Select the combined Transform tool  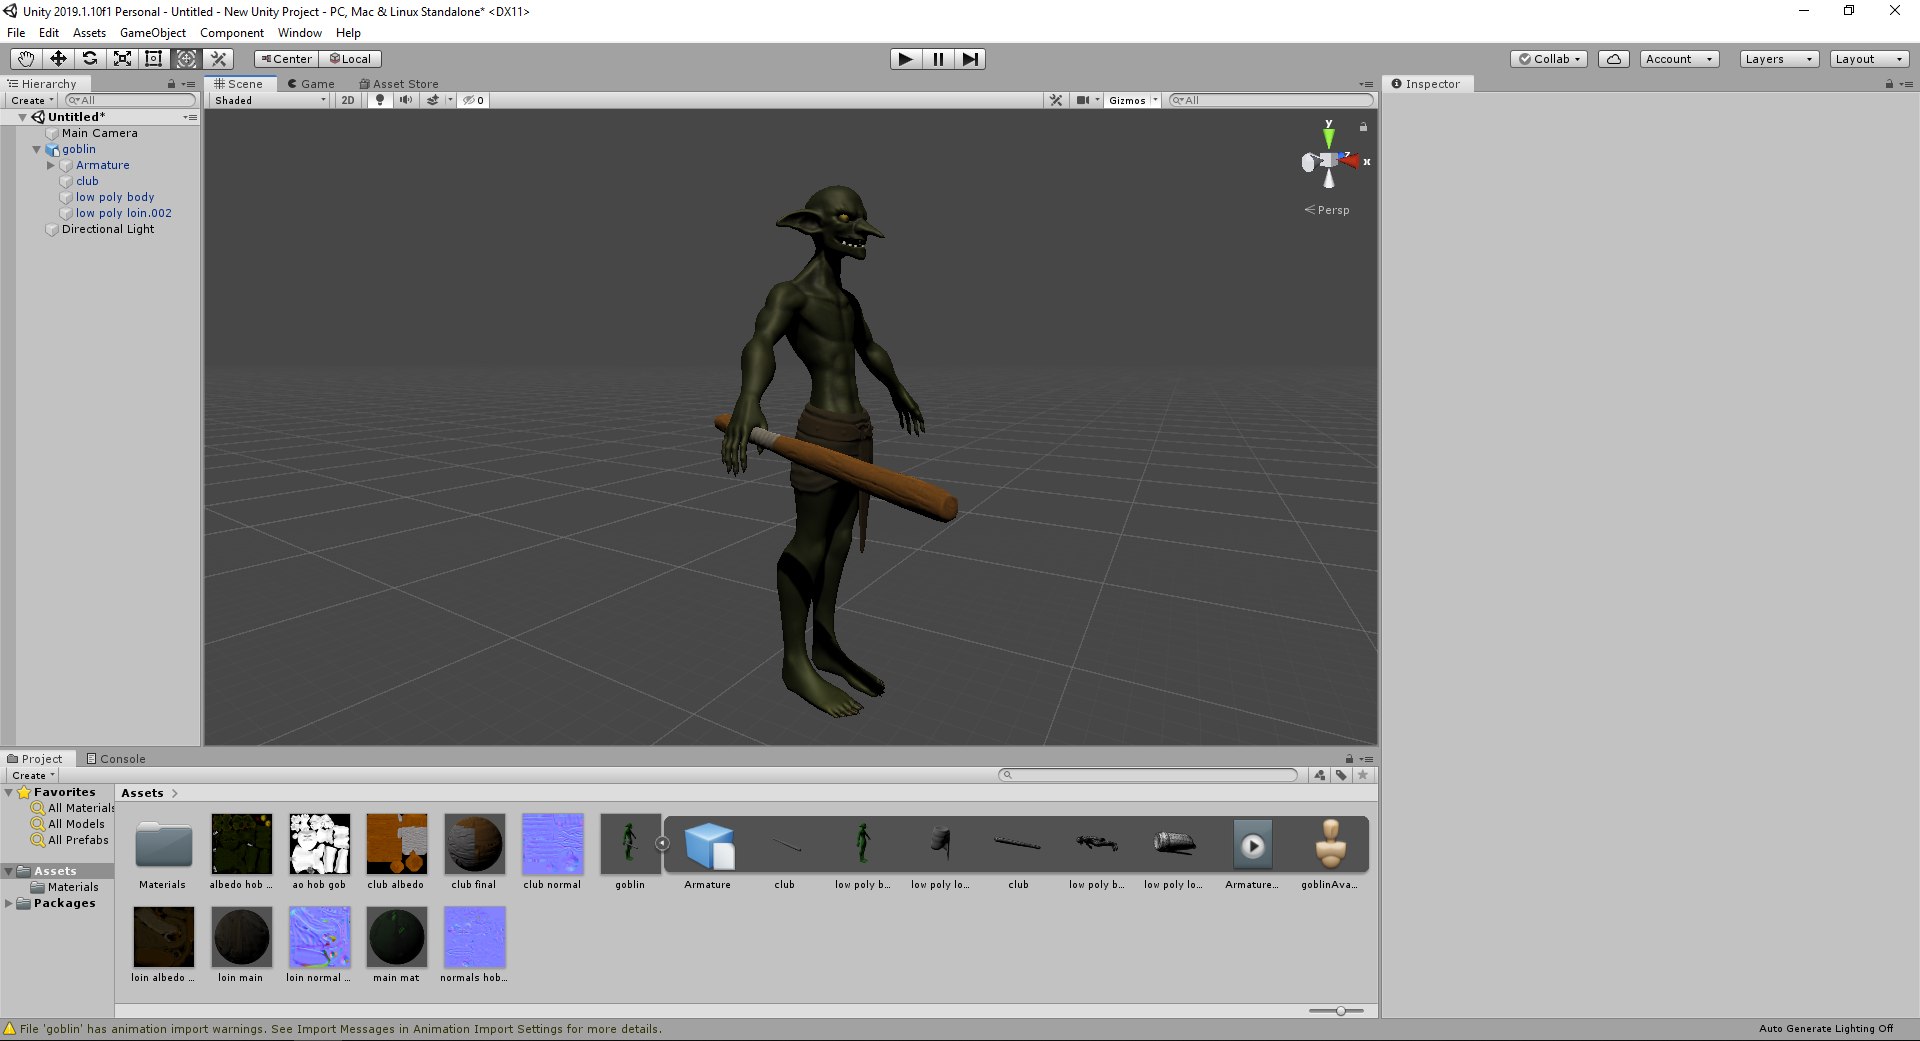(x=187, y=59)
